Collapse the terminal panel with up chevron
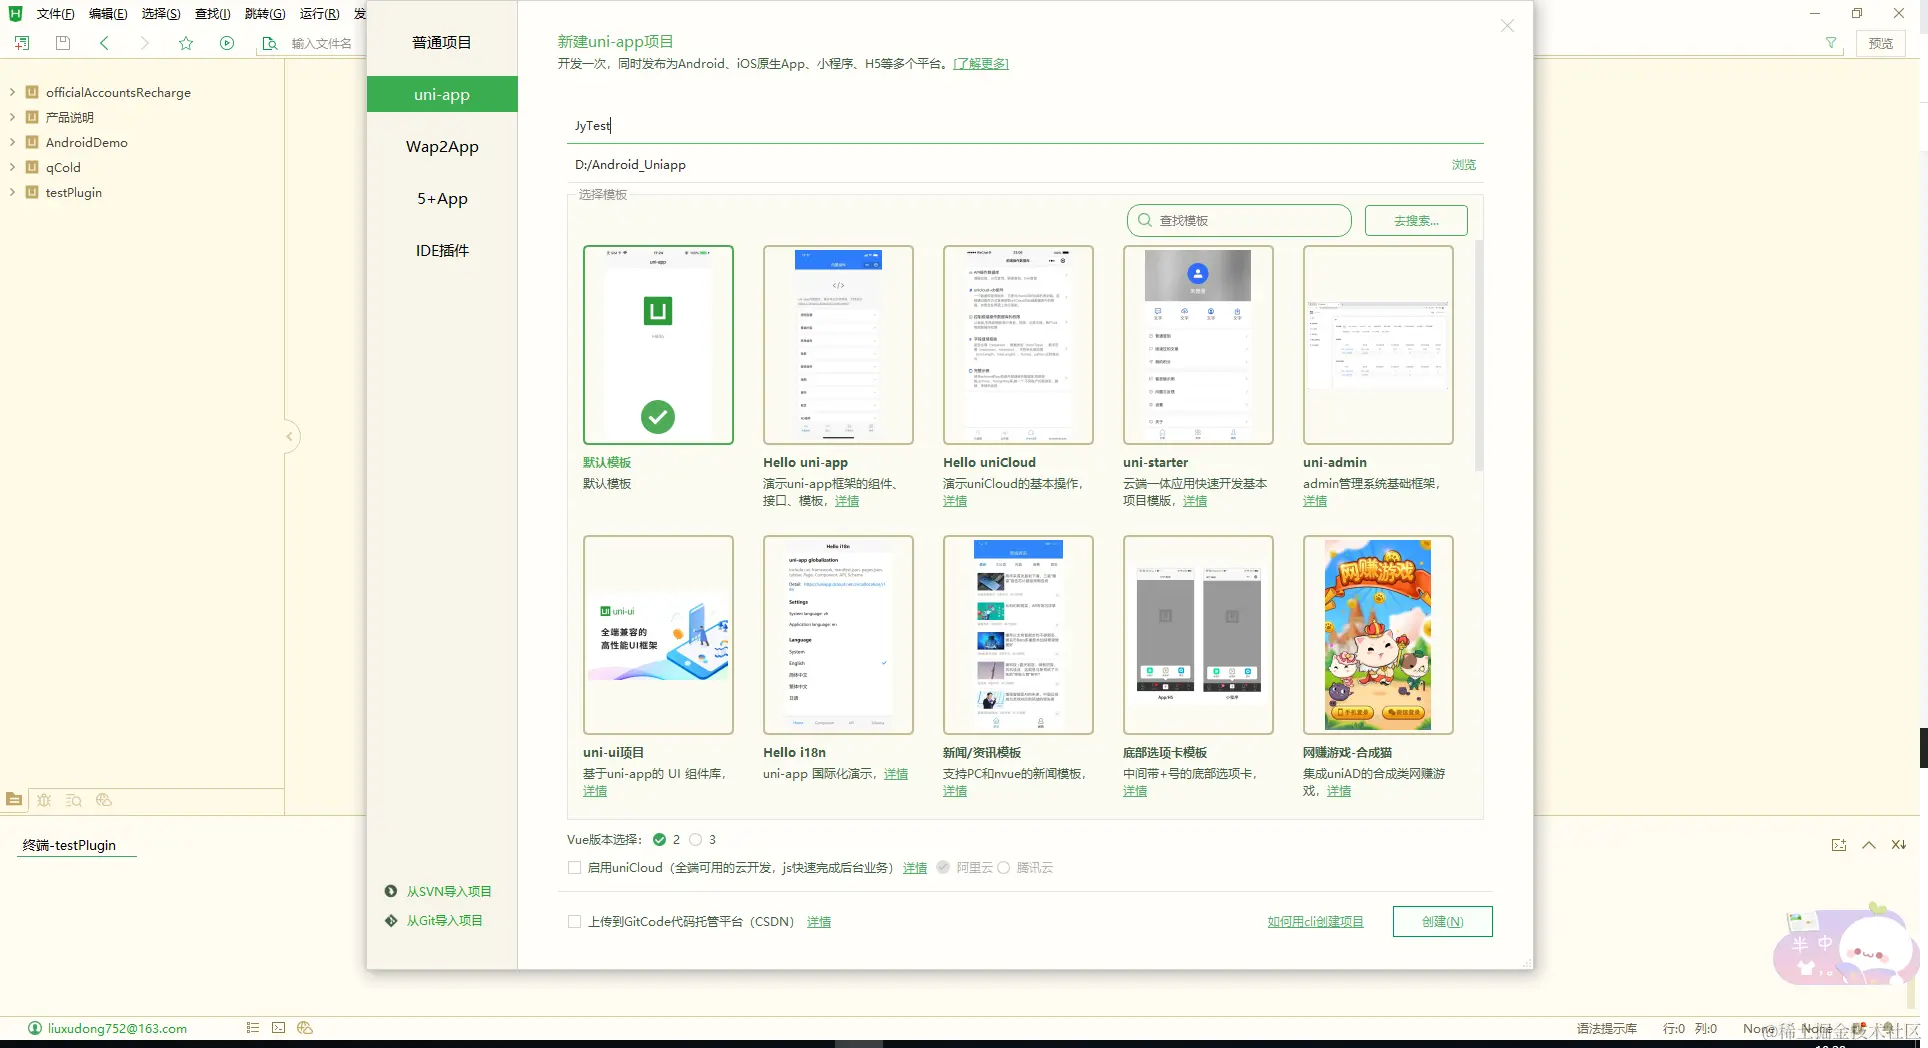Screen dimensions: 1928x1048 (1868, 845)
